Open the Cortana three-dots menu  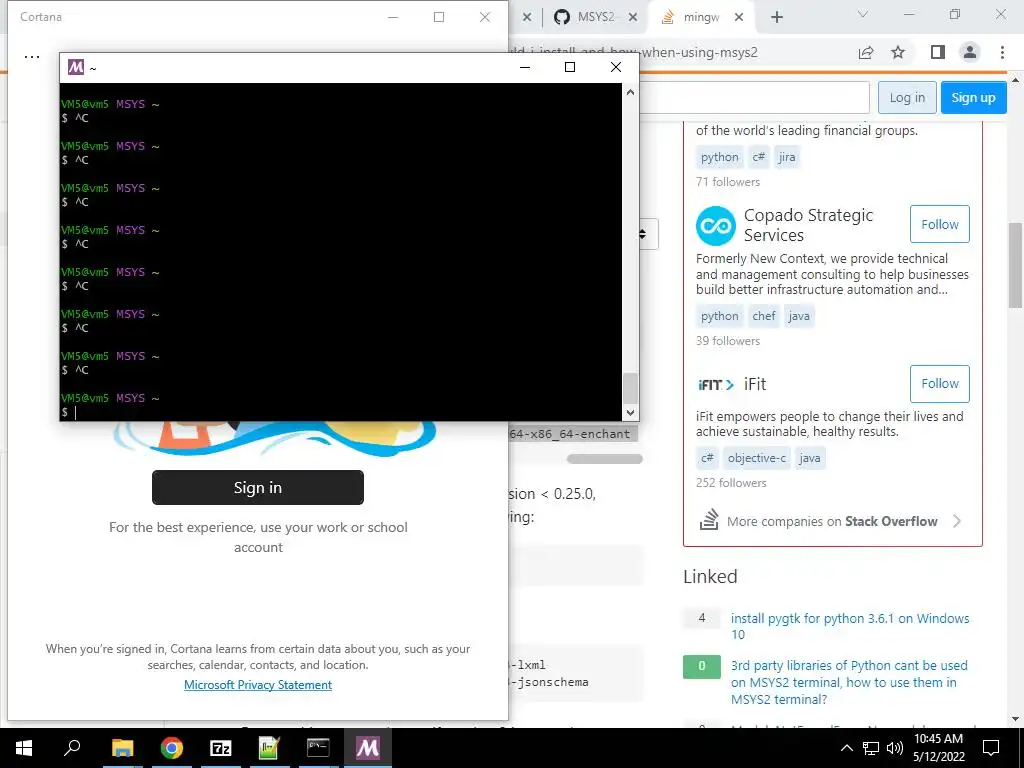click(x=31, y=57)
